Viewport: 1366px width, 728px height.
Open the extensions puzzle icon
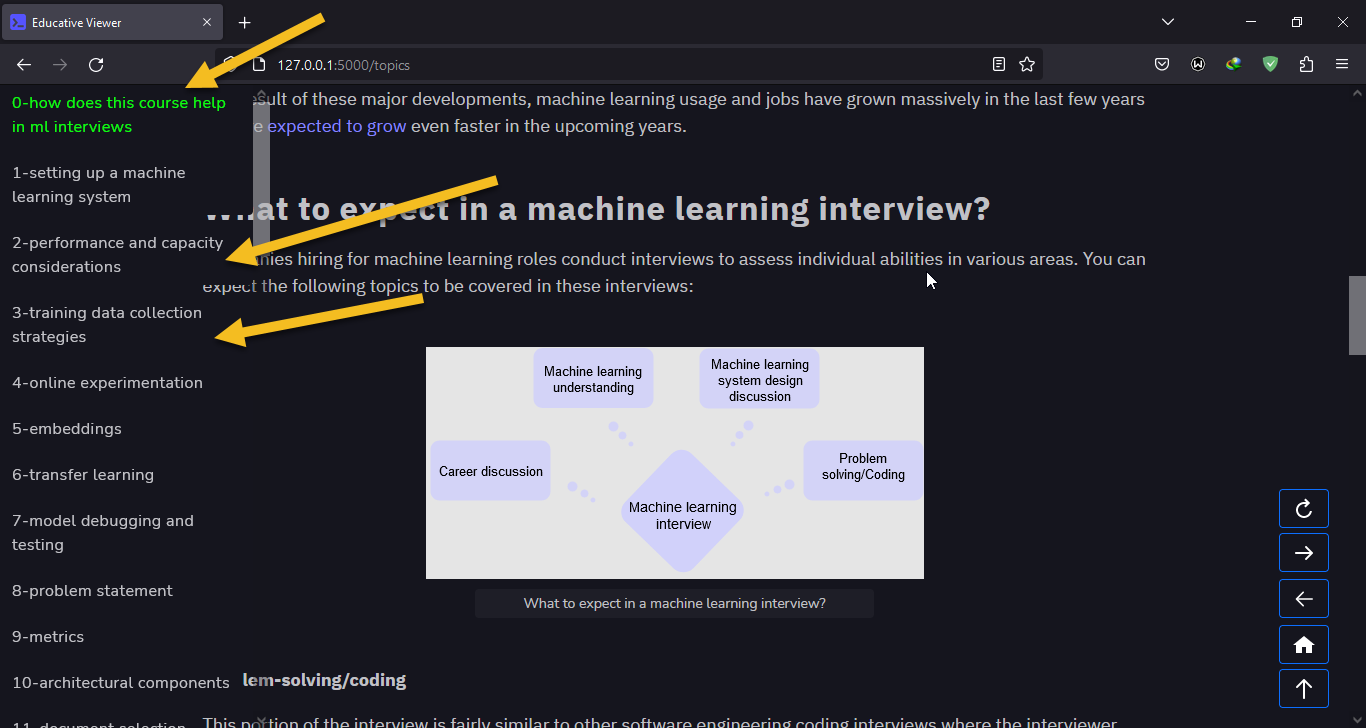coord(1306,65)
